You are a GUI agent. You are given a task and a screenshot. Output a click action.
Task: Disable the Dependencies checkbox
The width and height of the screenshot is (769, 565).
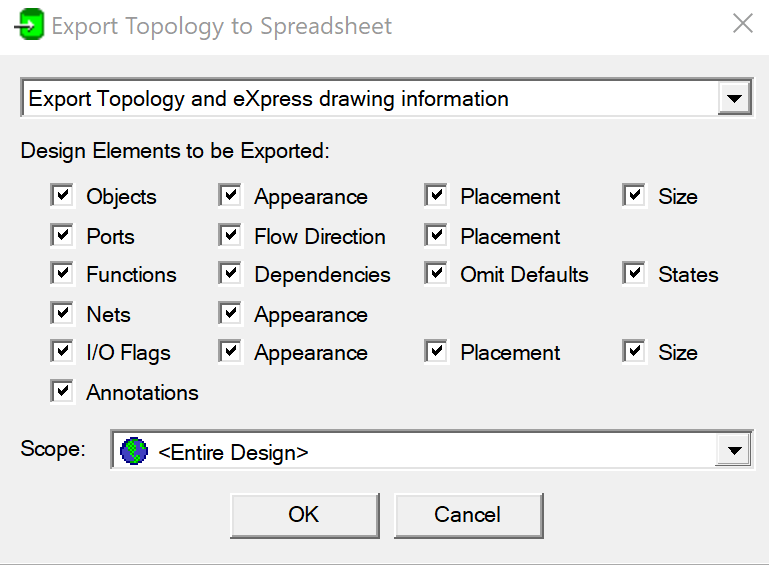coord(231,273)
